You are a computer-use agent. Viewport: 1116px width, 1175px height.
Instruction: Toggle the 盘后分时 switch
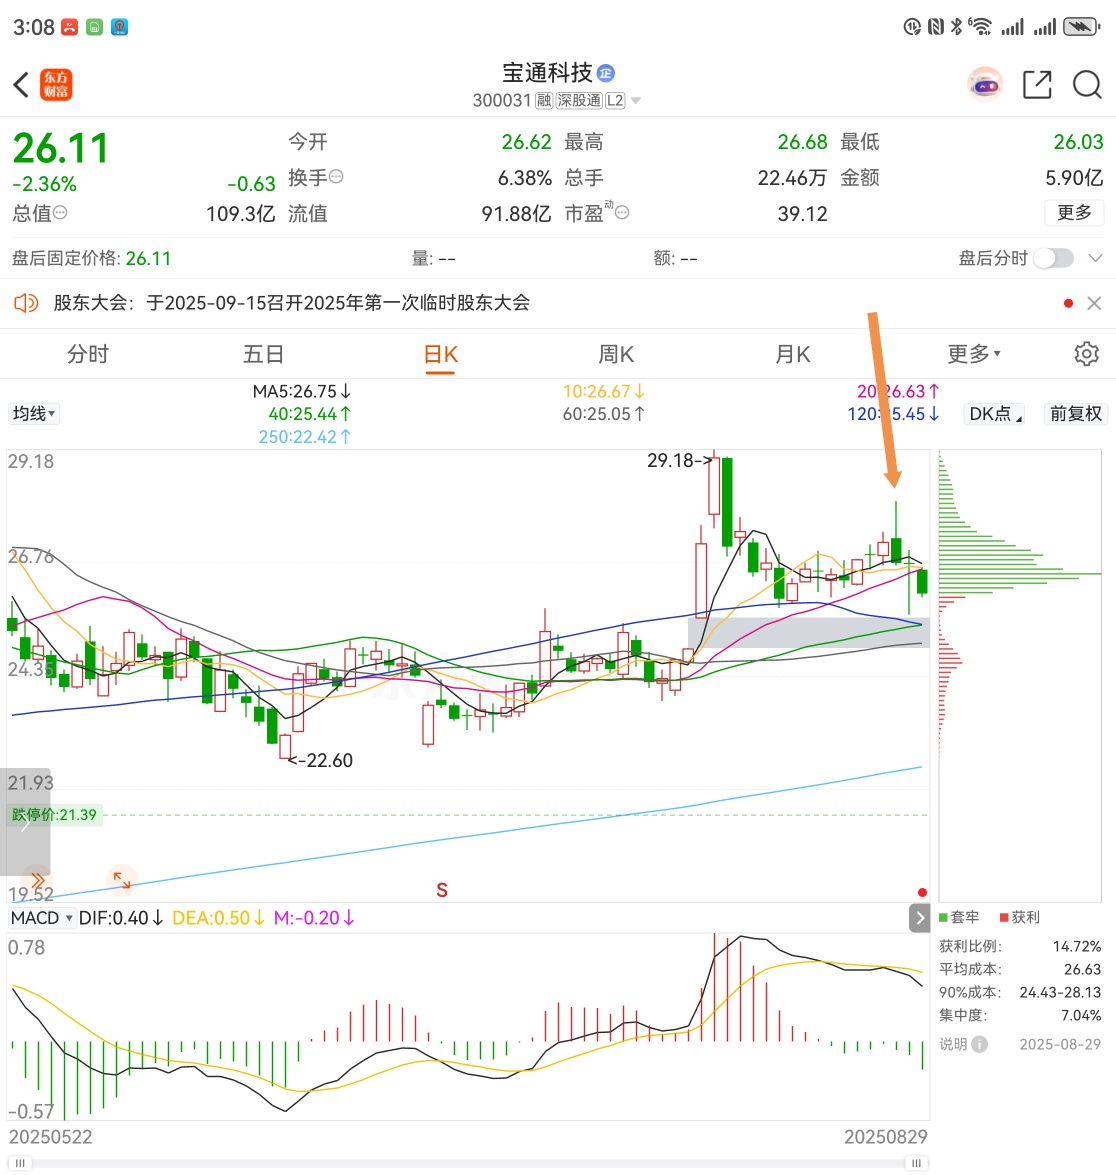(1054, 259)
